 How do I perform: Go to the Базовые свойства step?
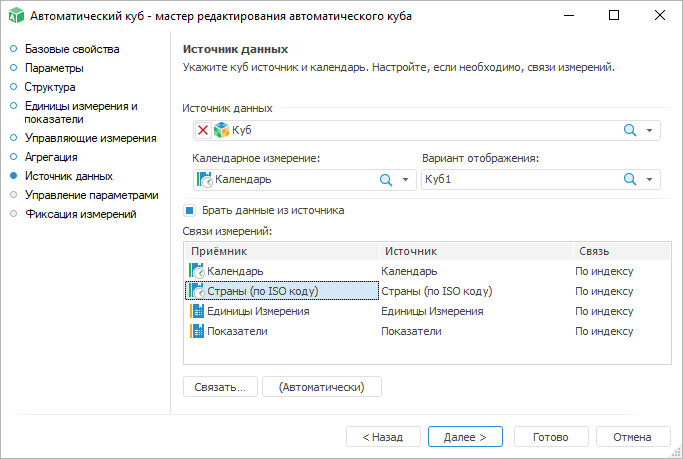(x=71, y=49)
